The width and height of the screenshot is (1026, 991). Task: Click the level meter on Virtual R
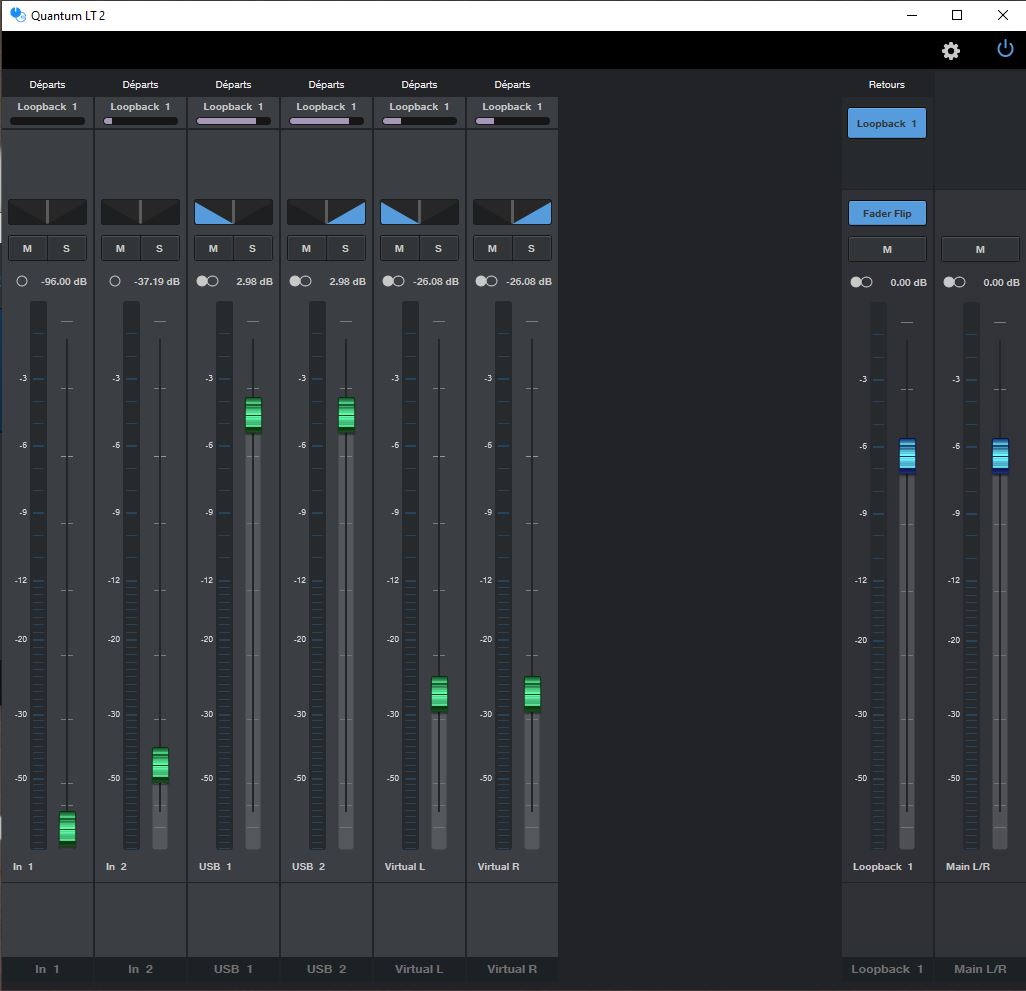pyautogui.click(x=503, y=580)
